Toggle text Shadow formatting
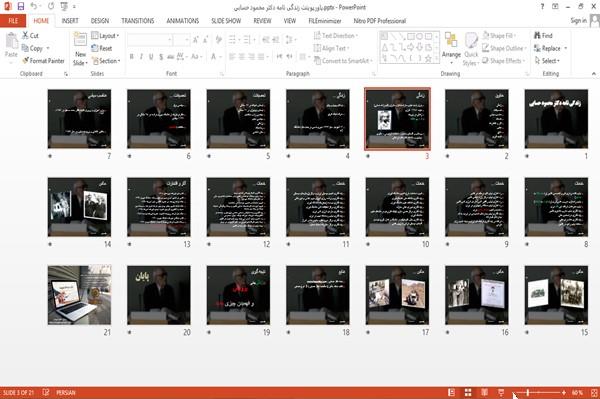Viewport: 600px width, 399px height. click(x=161, y=57)
